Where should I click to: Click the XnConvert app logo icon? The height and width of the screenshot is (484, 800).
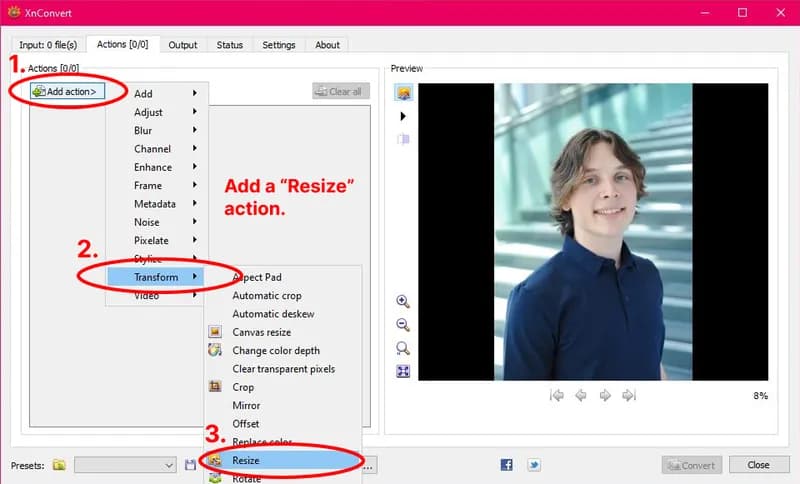pos(14,12)
